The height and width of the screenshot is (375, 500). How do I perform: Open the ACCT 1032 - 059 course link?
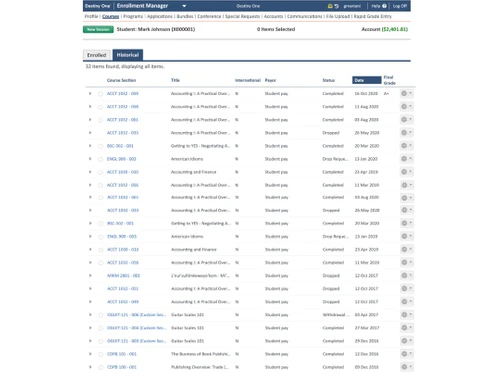(x=122, y=94)
